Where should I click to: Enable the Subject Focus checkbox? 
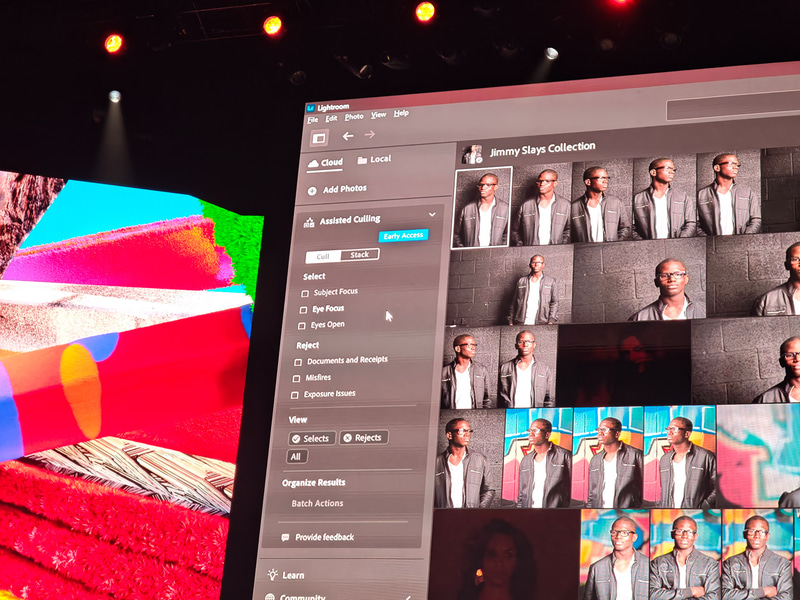305,293
